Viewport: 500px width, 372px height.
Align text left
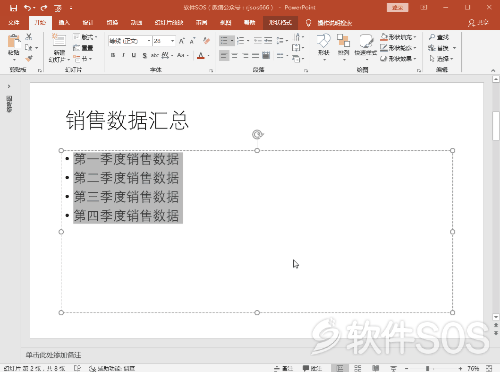[224, 56]
